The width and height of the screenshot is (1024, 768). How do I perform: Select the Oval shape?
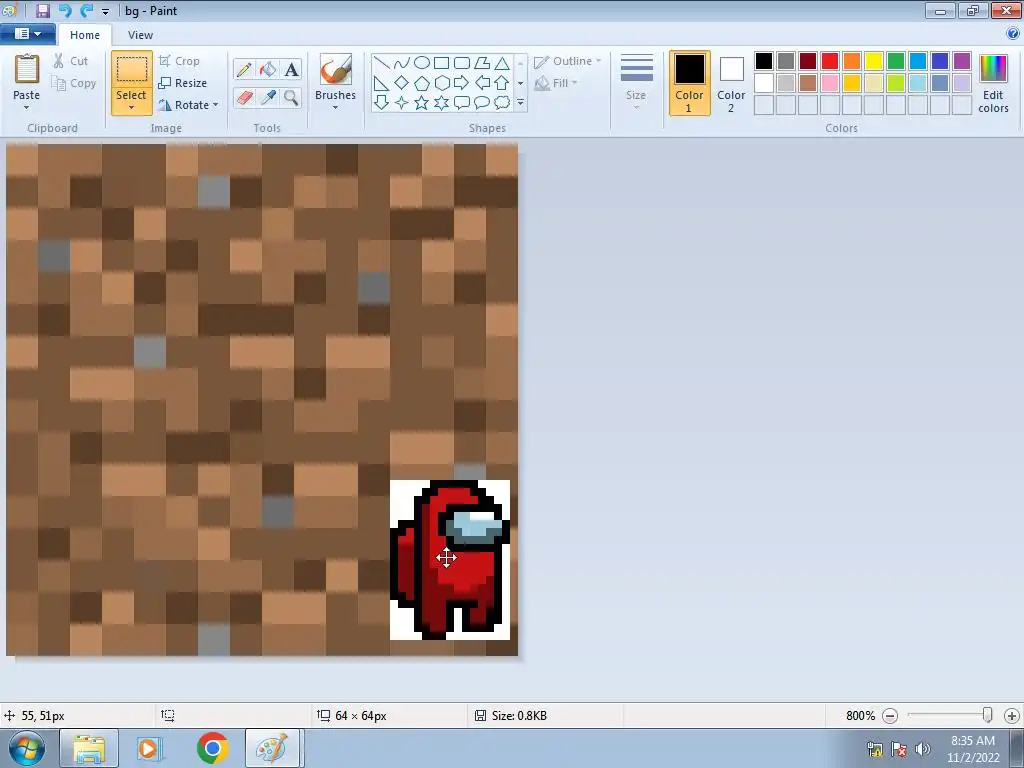[x=422, y=63]
